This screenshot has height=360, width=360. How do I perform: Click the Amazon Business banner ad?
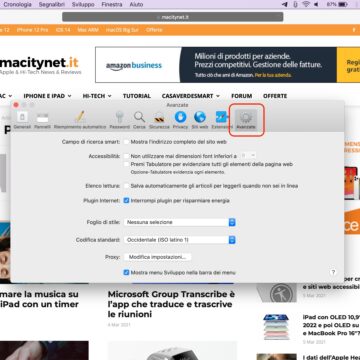pyautogui.click(x=227, y=65)
